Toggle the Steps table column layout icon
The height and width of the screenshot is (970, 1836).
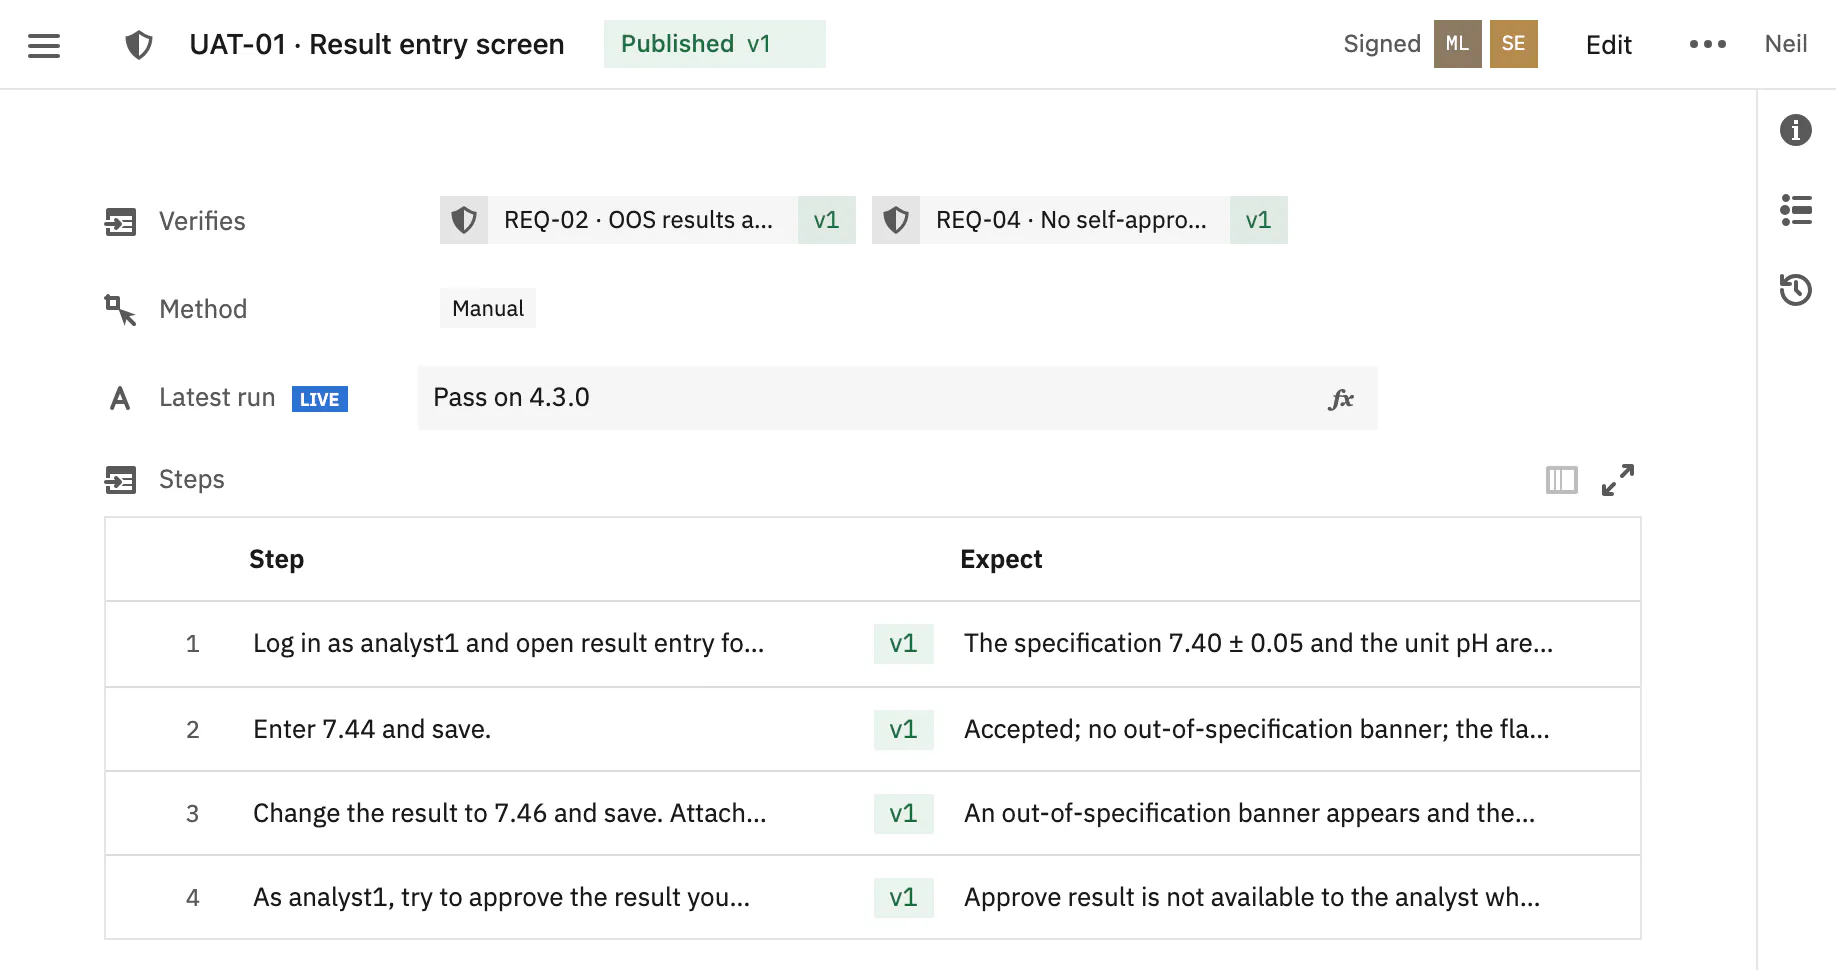[1561, 480]
